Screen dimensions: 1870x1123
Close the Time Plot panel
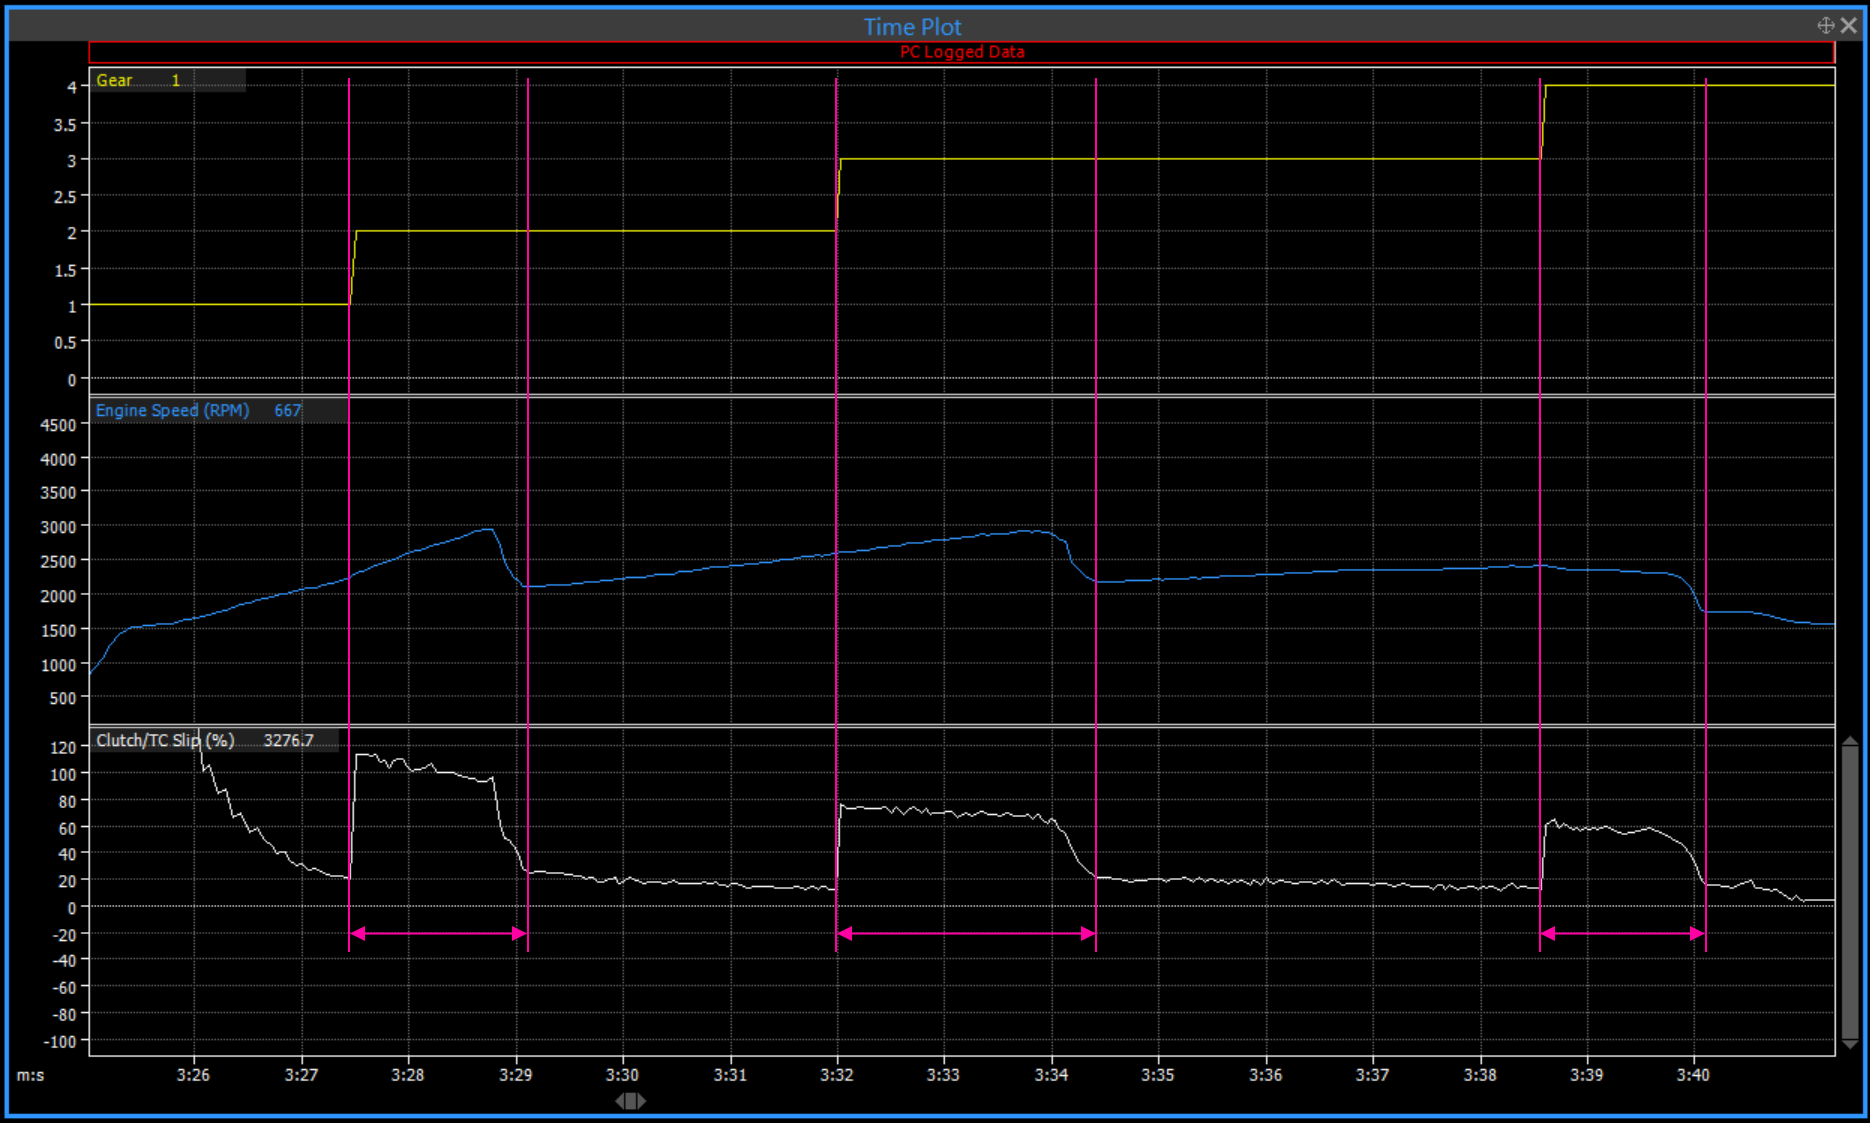(x=1848, y=26)
